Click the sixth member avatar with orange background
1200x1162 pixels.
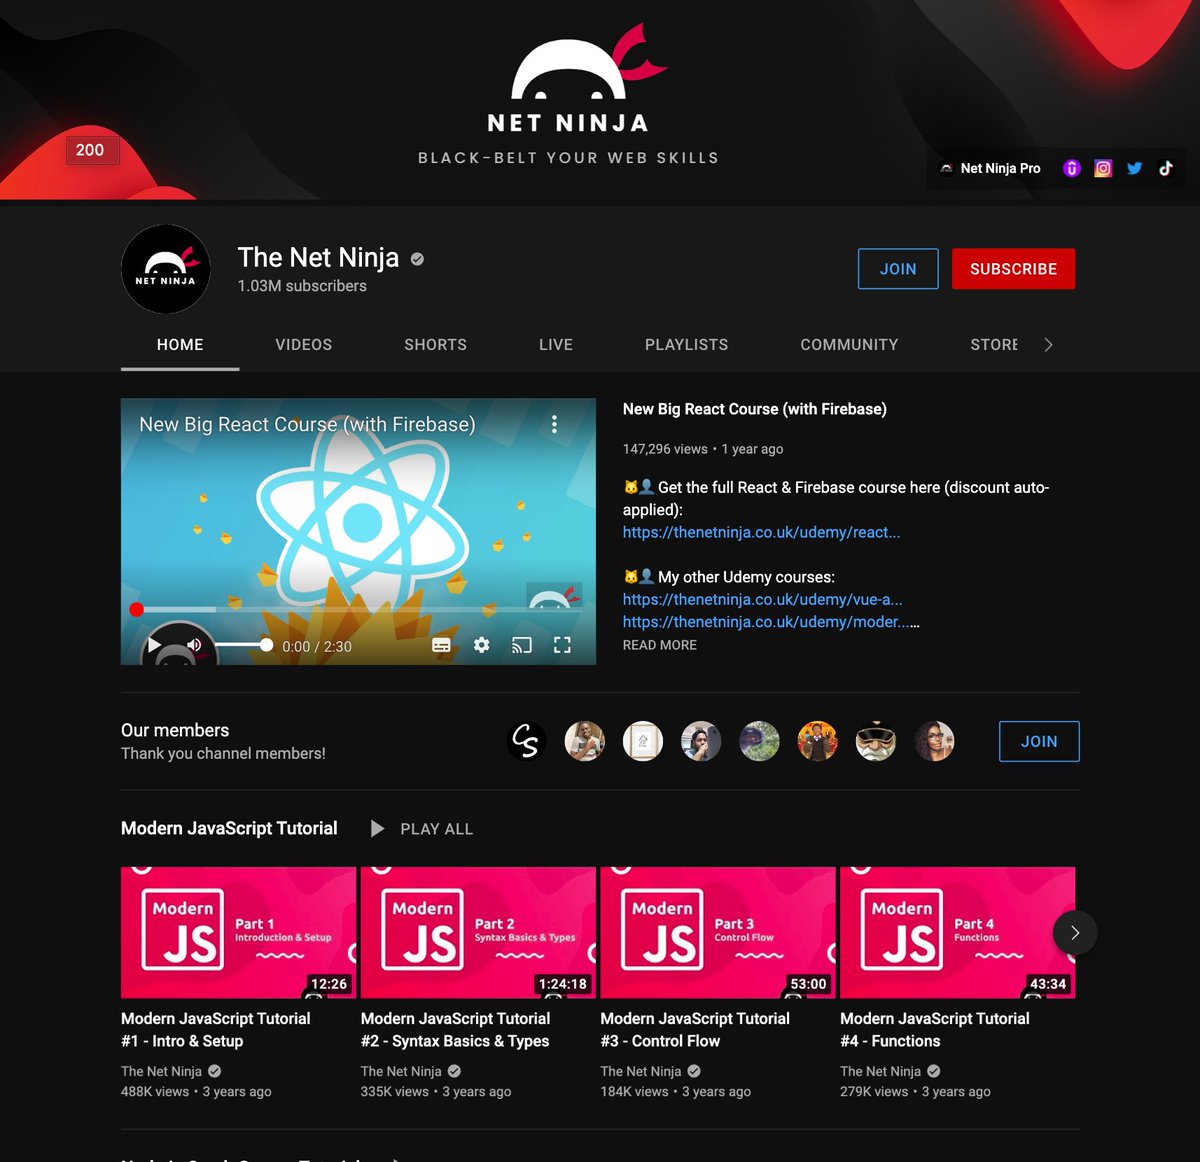pyautogui.click(x=818, y=741)
